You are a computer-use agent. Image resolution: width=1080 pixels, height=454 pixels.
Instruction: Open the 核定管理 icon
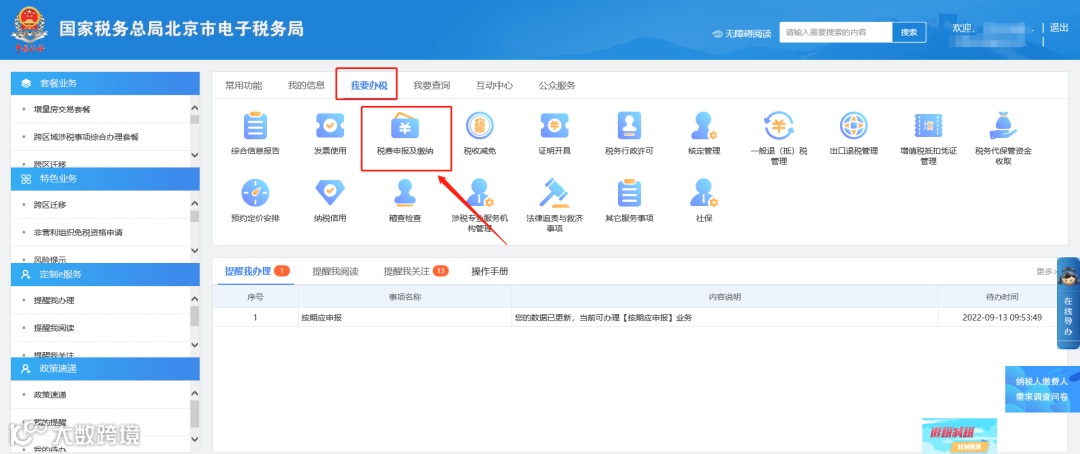704,126
